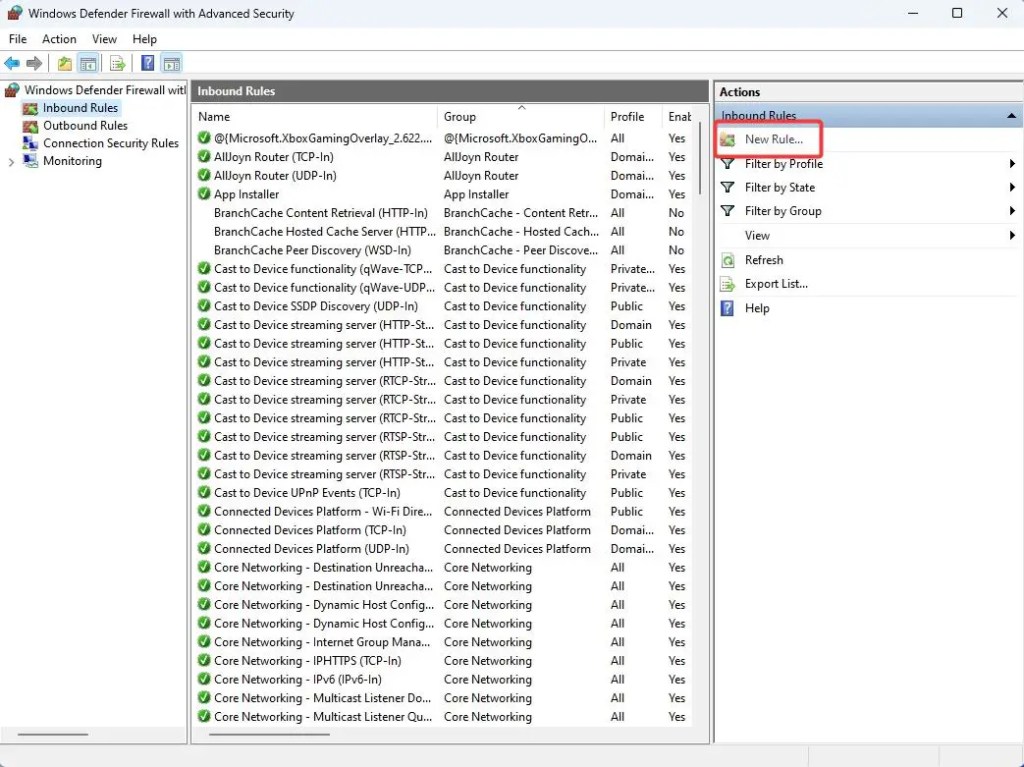The width and height of the screenshot is (1024, 767).
Task: Click the Refresh icon in Actions pane
Action: (x=728, y=260)
